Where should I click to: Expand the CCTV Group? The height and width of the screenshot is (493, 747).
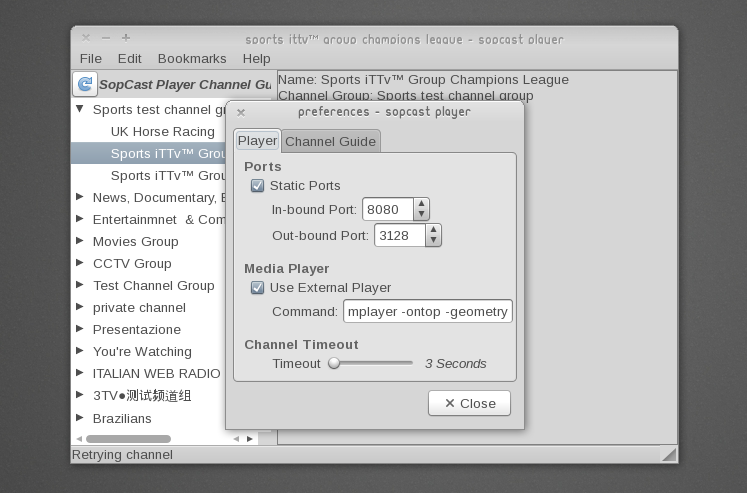[x=80, y=262]
